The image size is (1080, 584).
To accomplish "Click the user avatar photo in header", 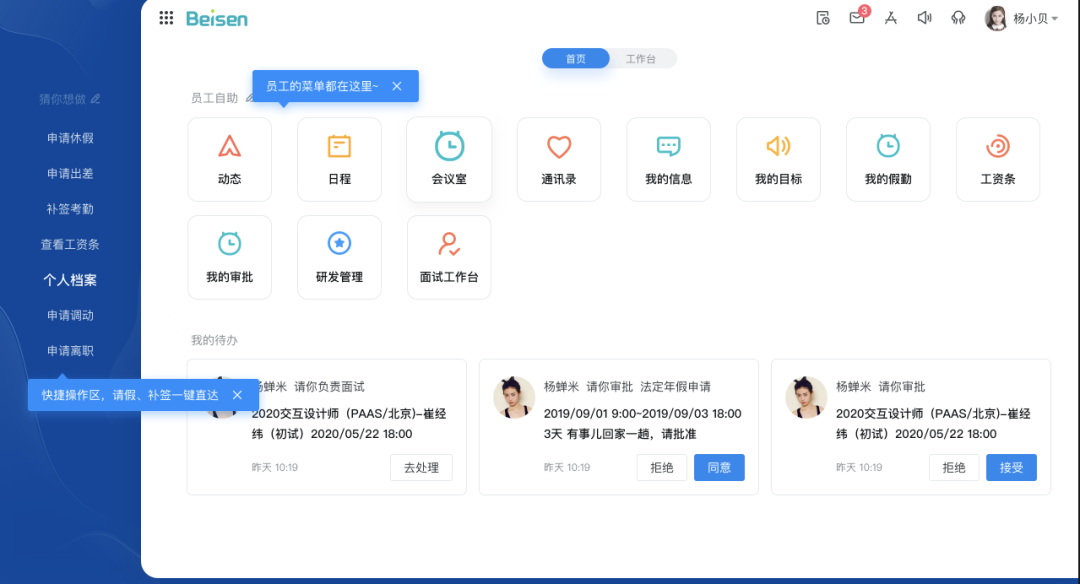I will [x=996, y=19].
